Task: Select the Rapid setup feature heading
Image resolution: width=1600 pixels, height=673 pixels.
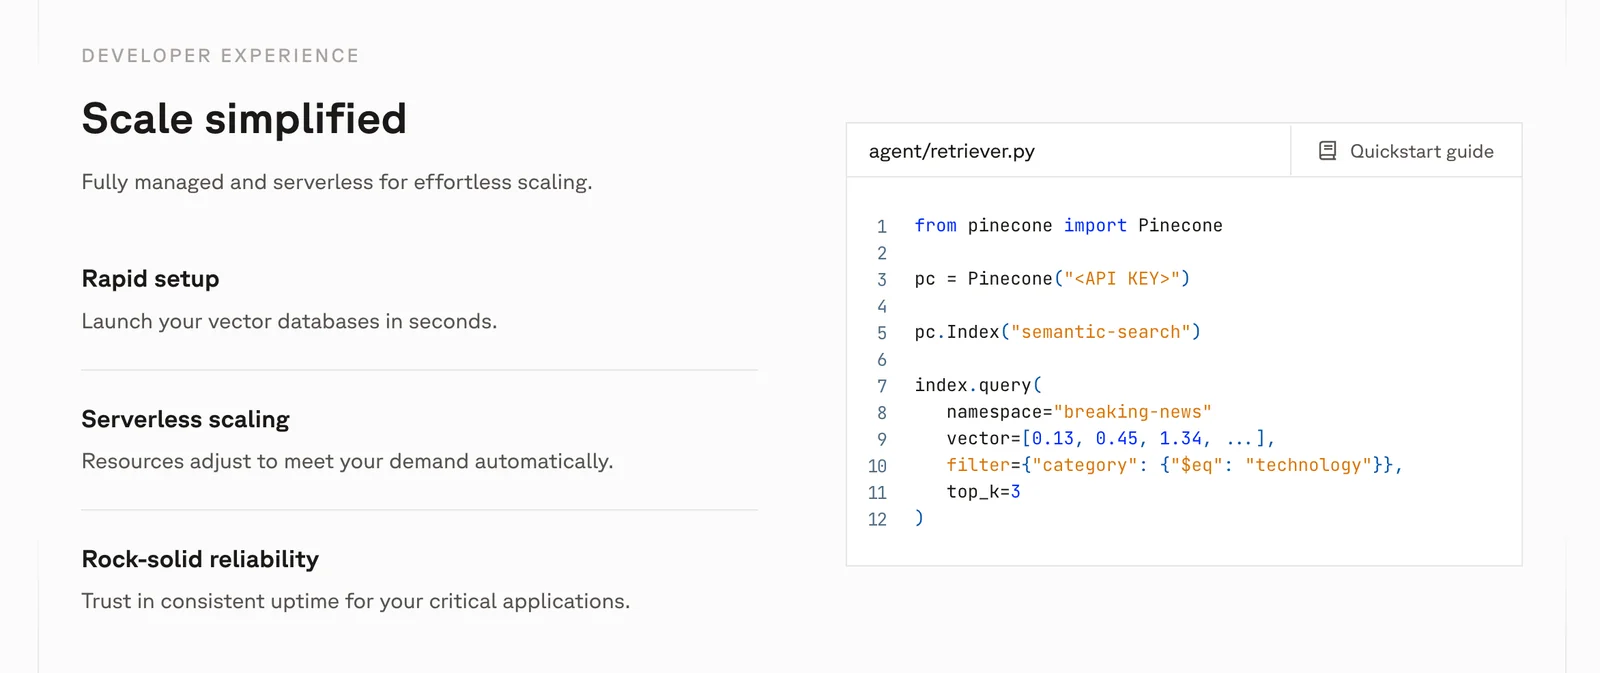Action: point(150,279)
